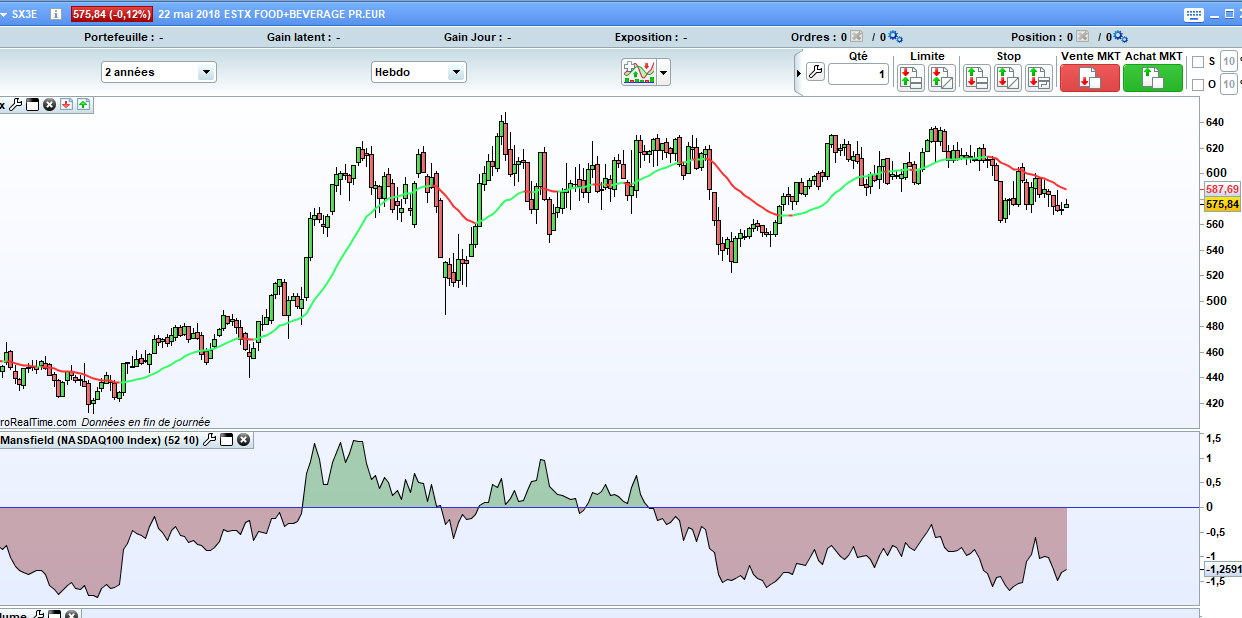Screen dimensions: 1242x618
Task: Click the Données en fin de journée text
Action: 146,423
